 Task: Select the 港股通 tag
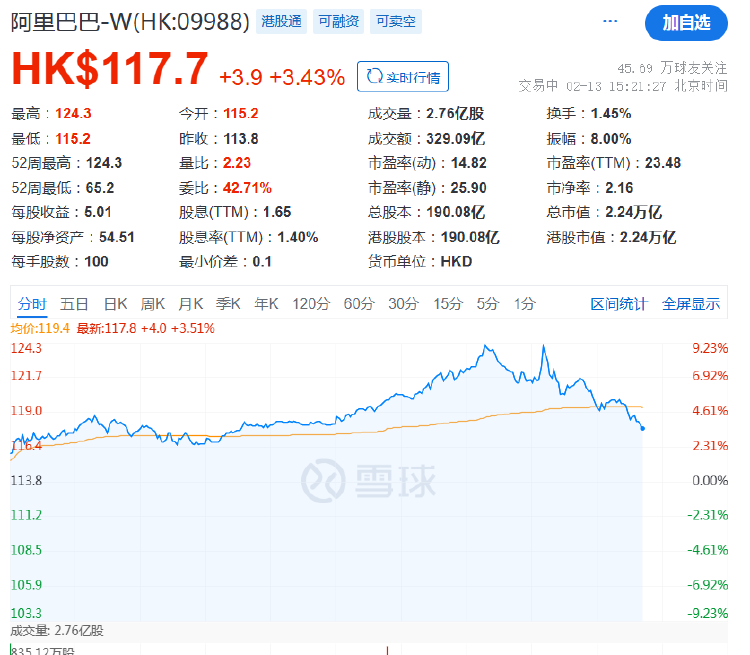[x=281, y=21]
